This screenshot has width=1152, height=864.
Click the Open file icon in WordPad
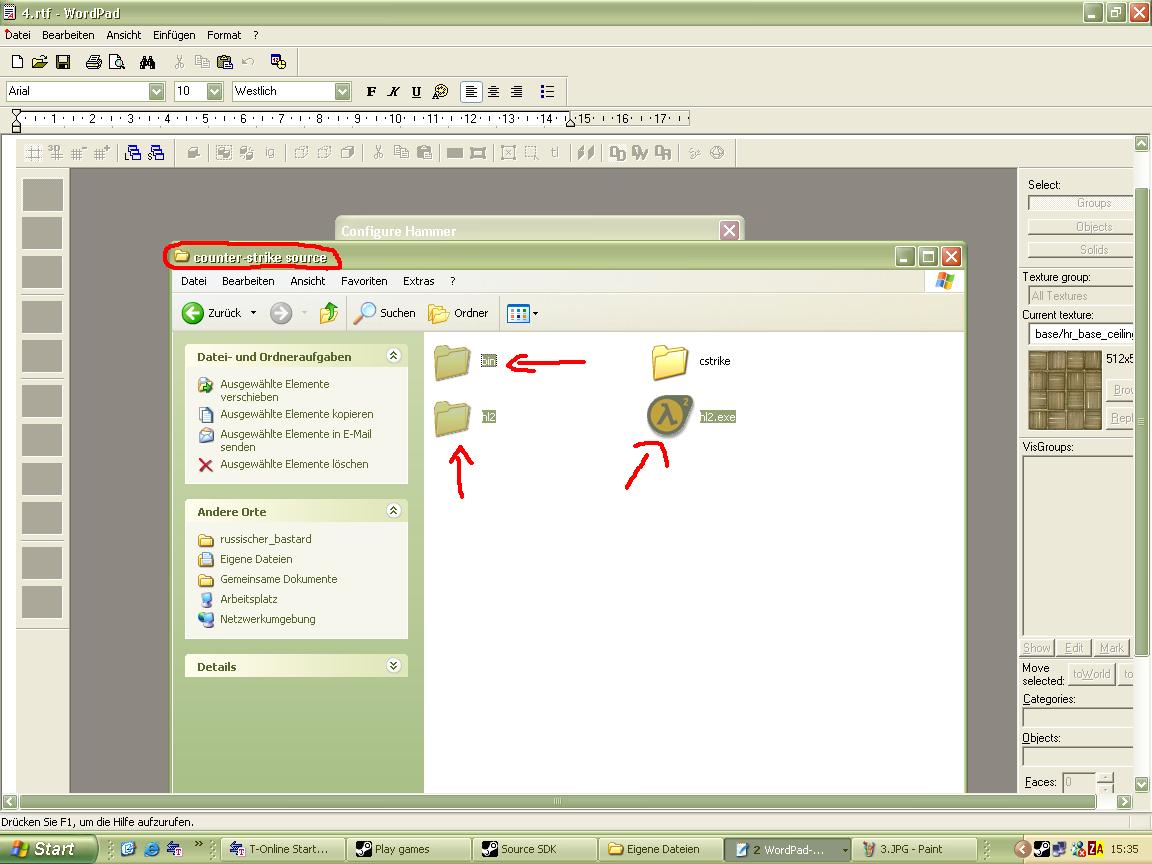[40, 62]
